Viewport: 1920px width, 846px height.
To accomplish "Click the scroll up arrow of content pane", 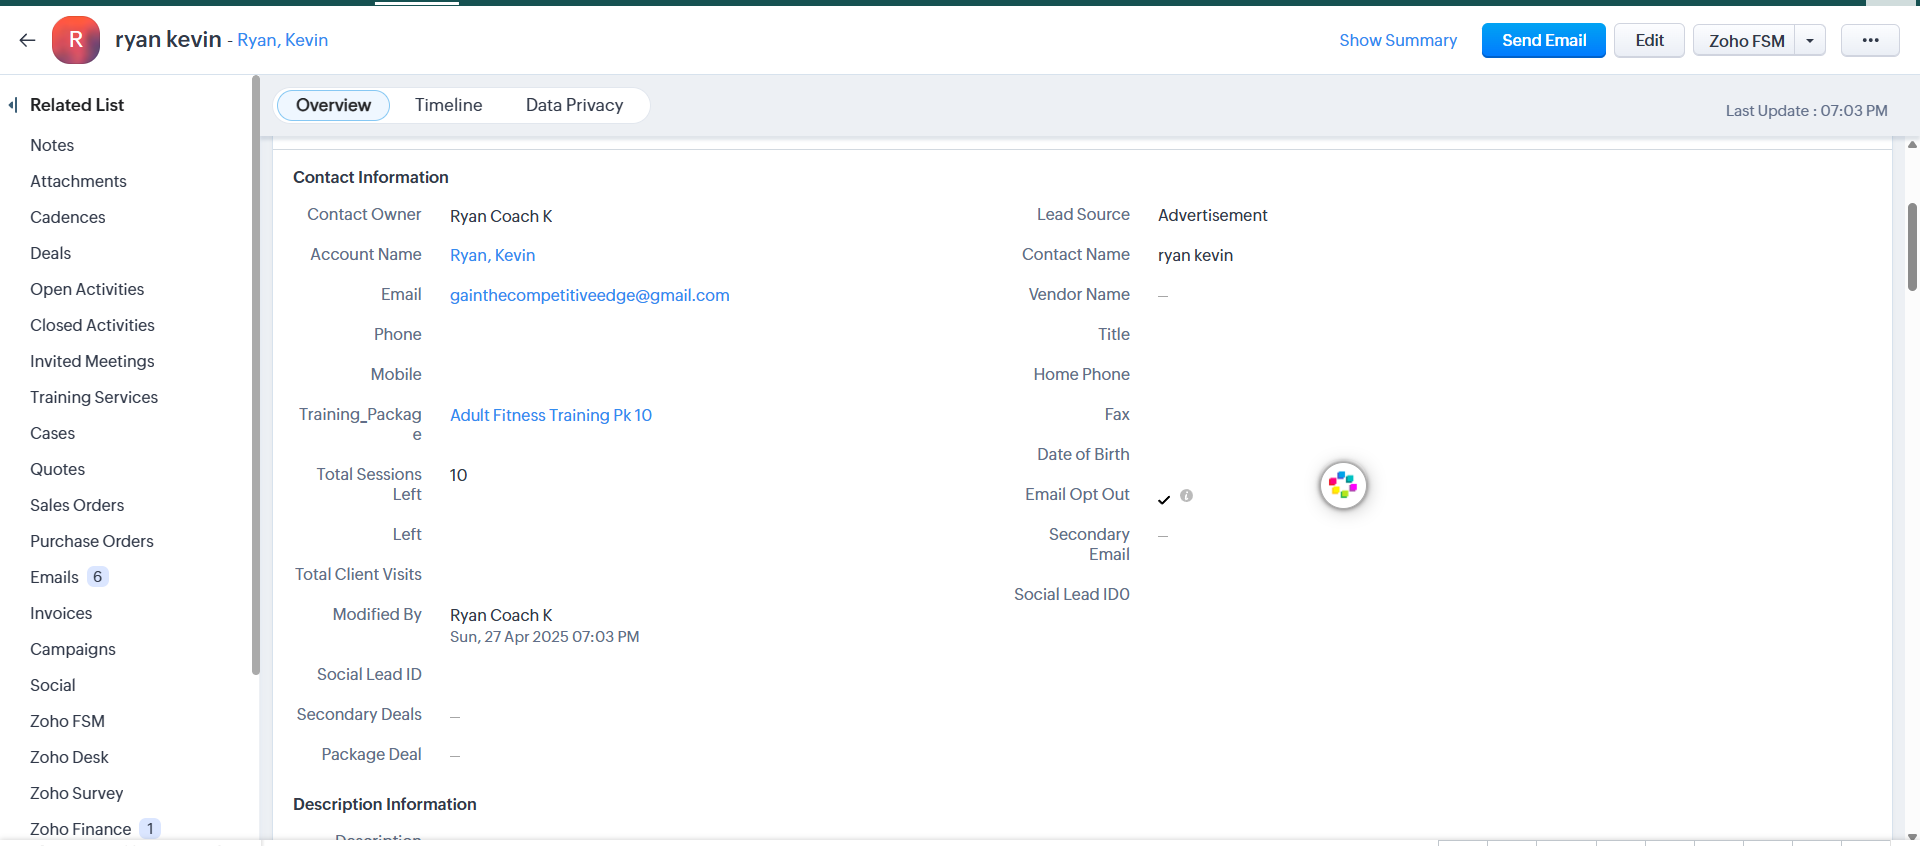I will pyautogui.click(x=1912, y=145).
